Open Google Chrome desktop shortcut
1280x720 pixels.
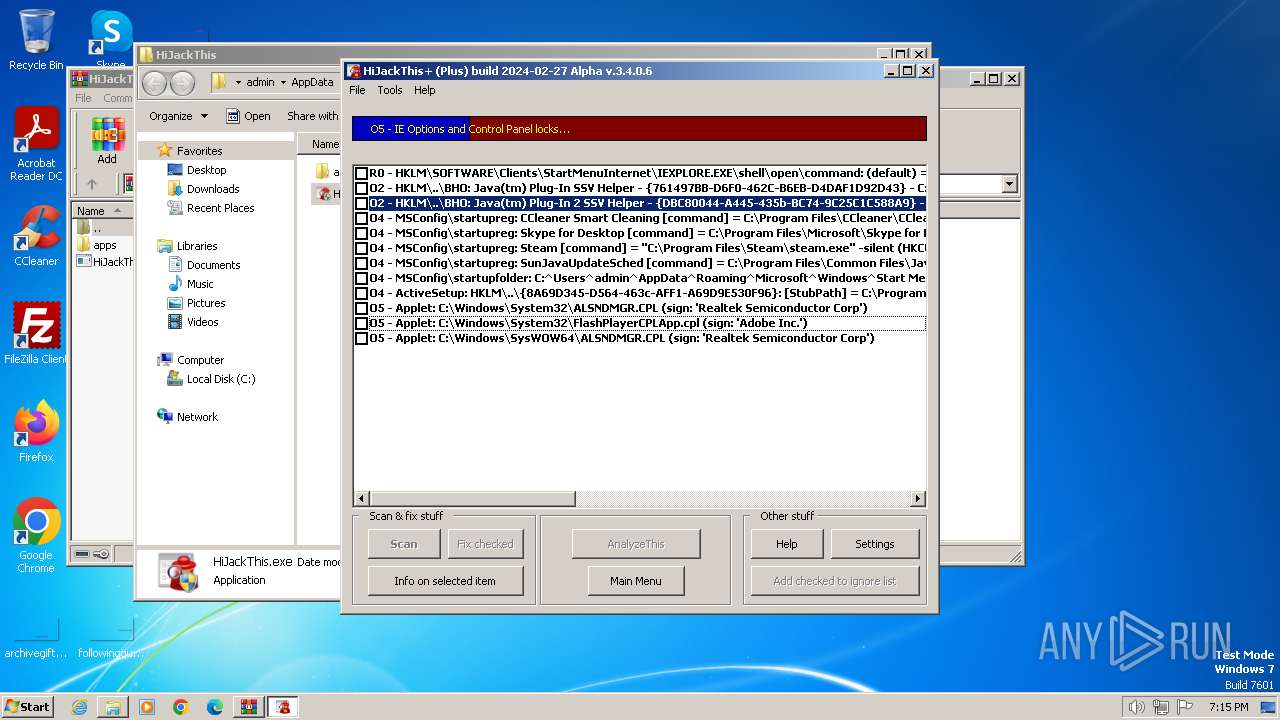[36, 536]
